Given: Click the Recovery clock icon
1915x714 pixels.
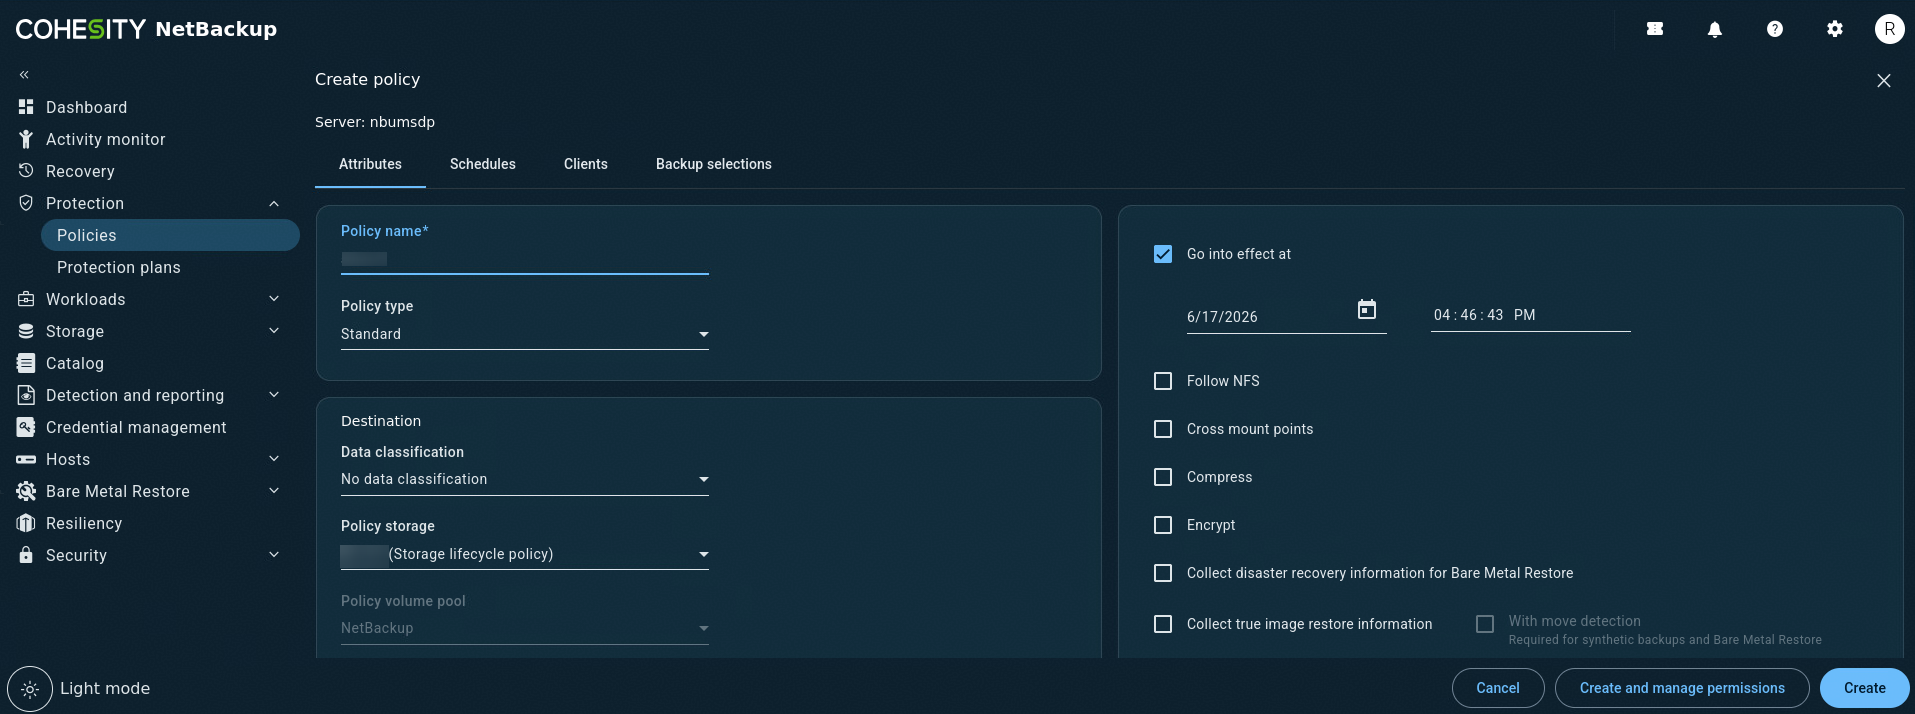Looking at the screenshot, I should (x=26, y=171).
